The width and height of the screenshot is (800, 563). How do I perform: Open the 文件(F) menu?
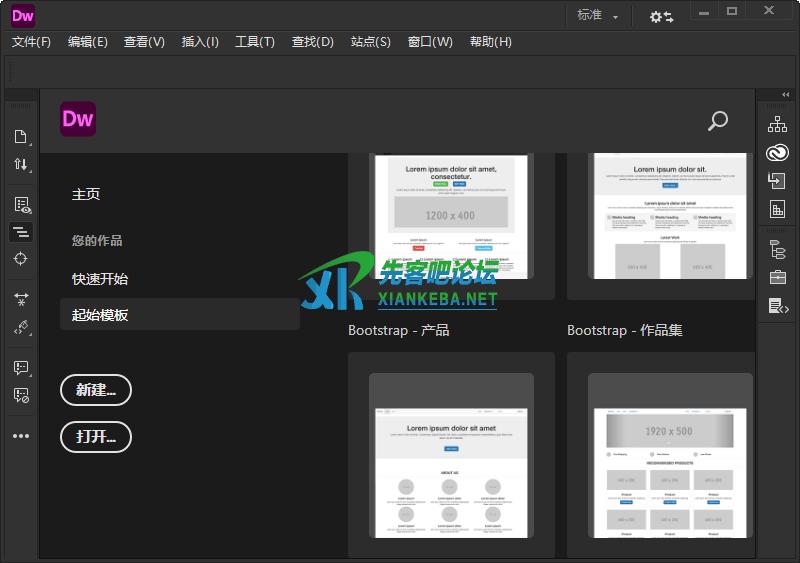[31, 42]
